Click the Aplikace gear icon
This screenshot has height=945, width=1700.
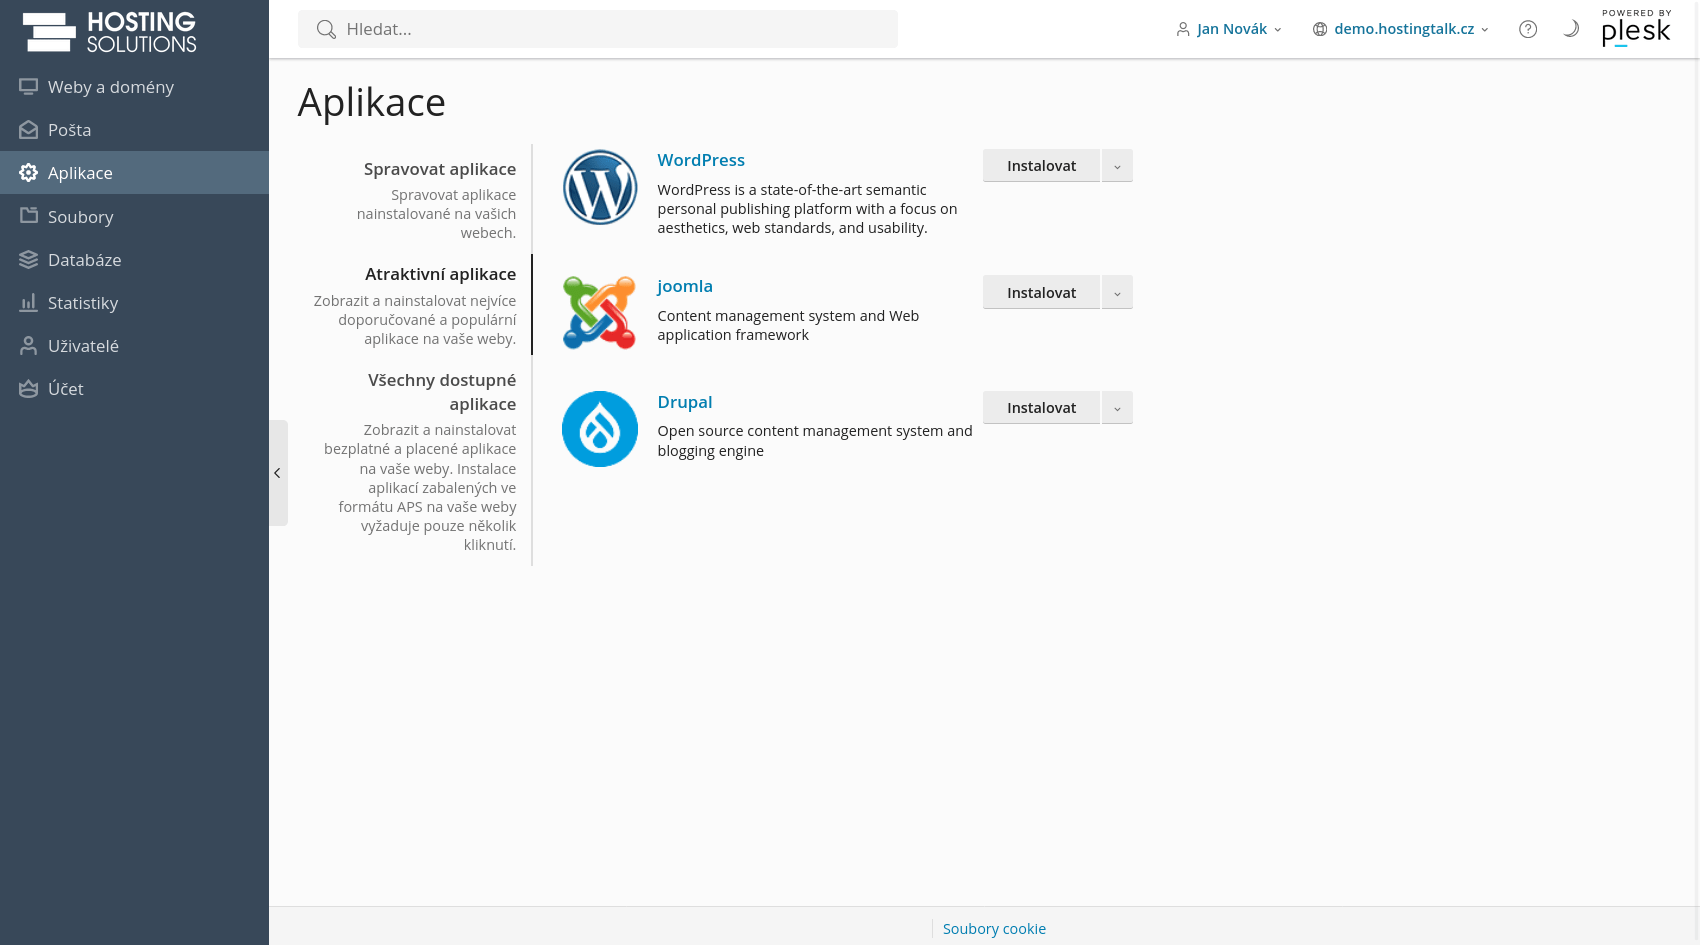[x=28, y=173]
